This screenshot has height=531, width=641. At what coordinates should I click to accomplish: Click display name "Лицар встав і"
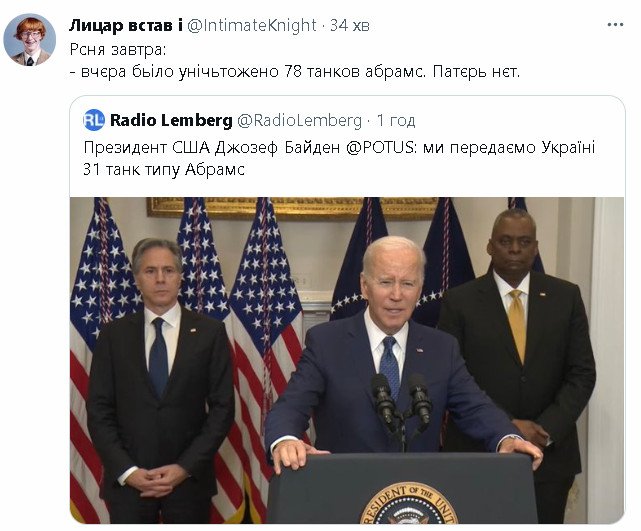[125, 24]
